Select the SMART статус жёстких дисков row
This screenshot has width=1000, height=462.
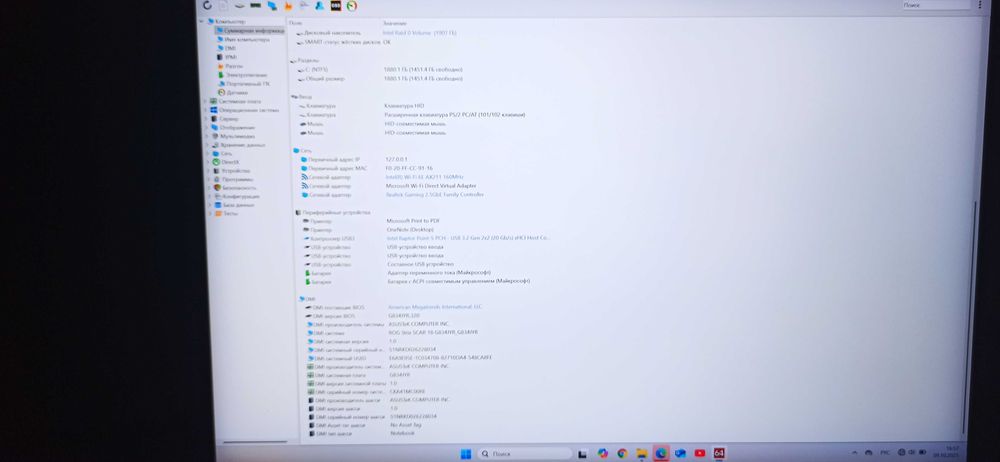pos(344,42)
